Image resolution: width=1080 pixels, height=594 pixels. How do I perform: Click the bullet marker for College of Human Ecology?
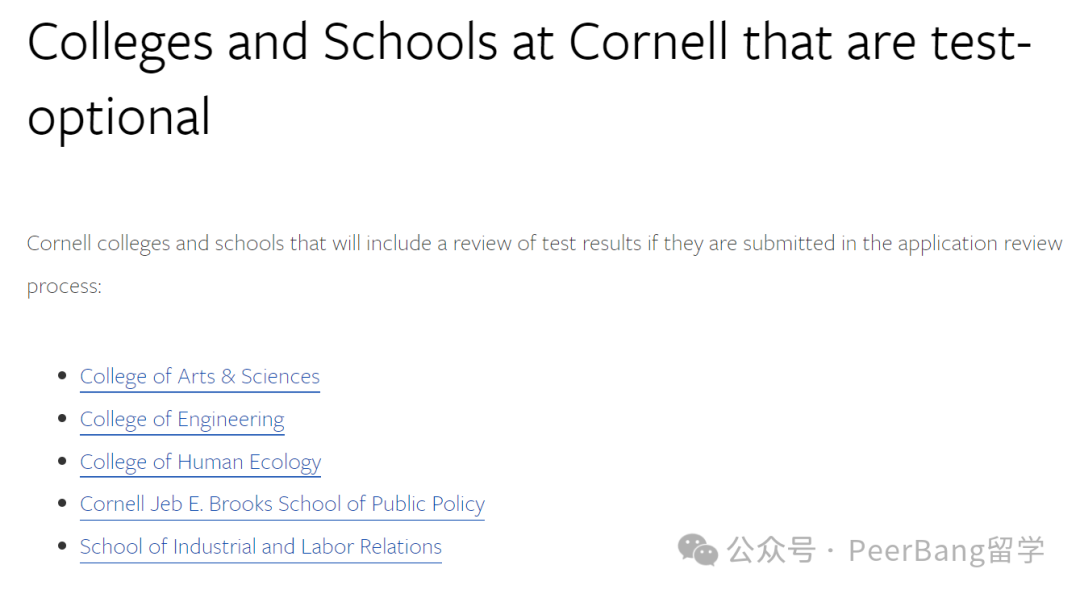[x=63, y=461]
